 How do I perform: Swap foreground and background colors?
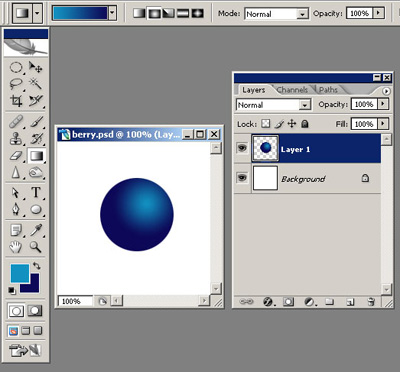[x=36, y=266]
